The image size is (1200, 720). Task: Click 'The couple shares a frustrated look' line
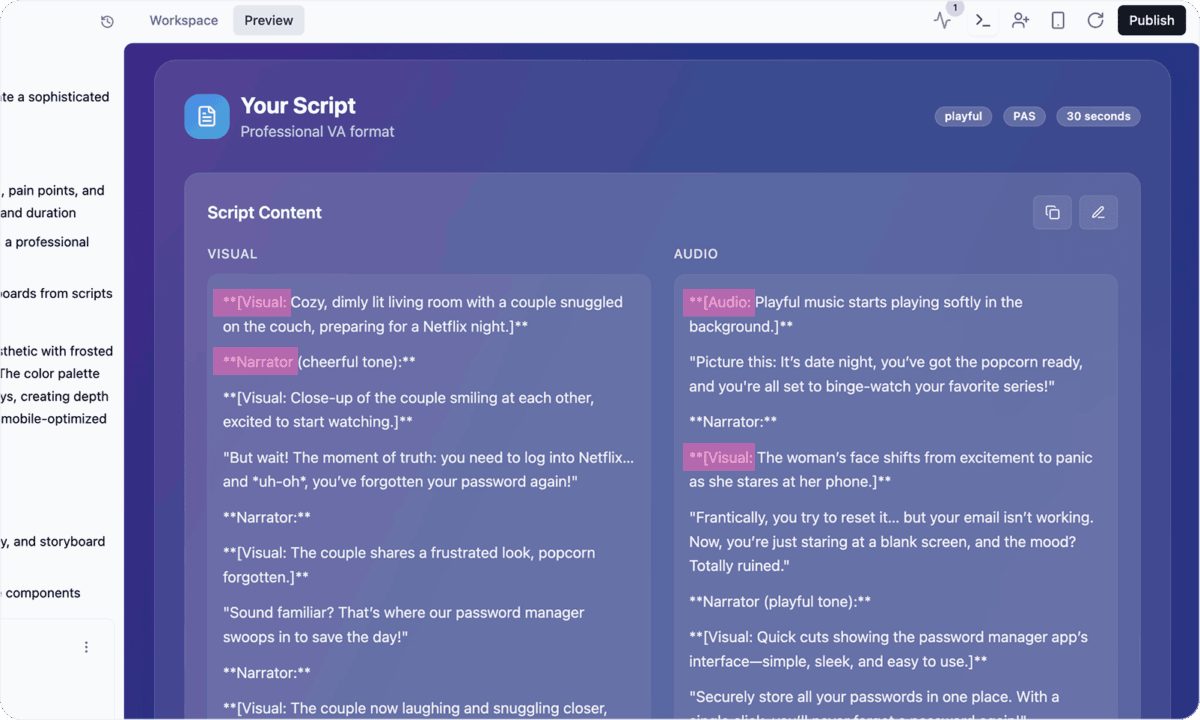[x=409, y=565]
